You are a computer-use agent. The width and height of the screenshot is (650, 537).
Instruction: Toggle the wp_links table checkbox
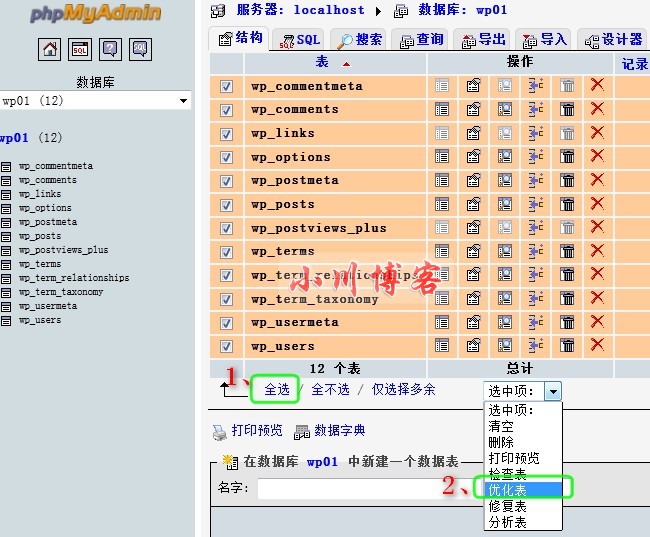(x=226, y=134)
